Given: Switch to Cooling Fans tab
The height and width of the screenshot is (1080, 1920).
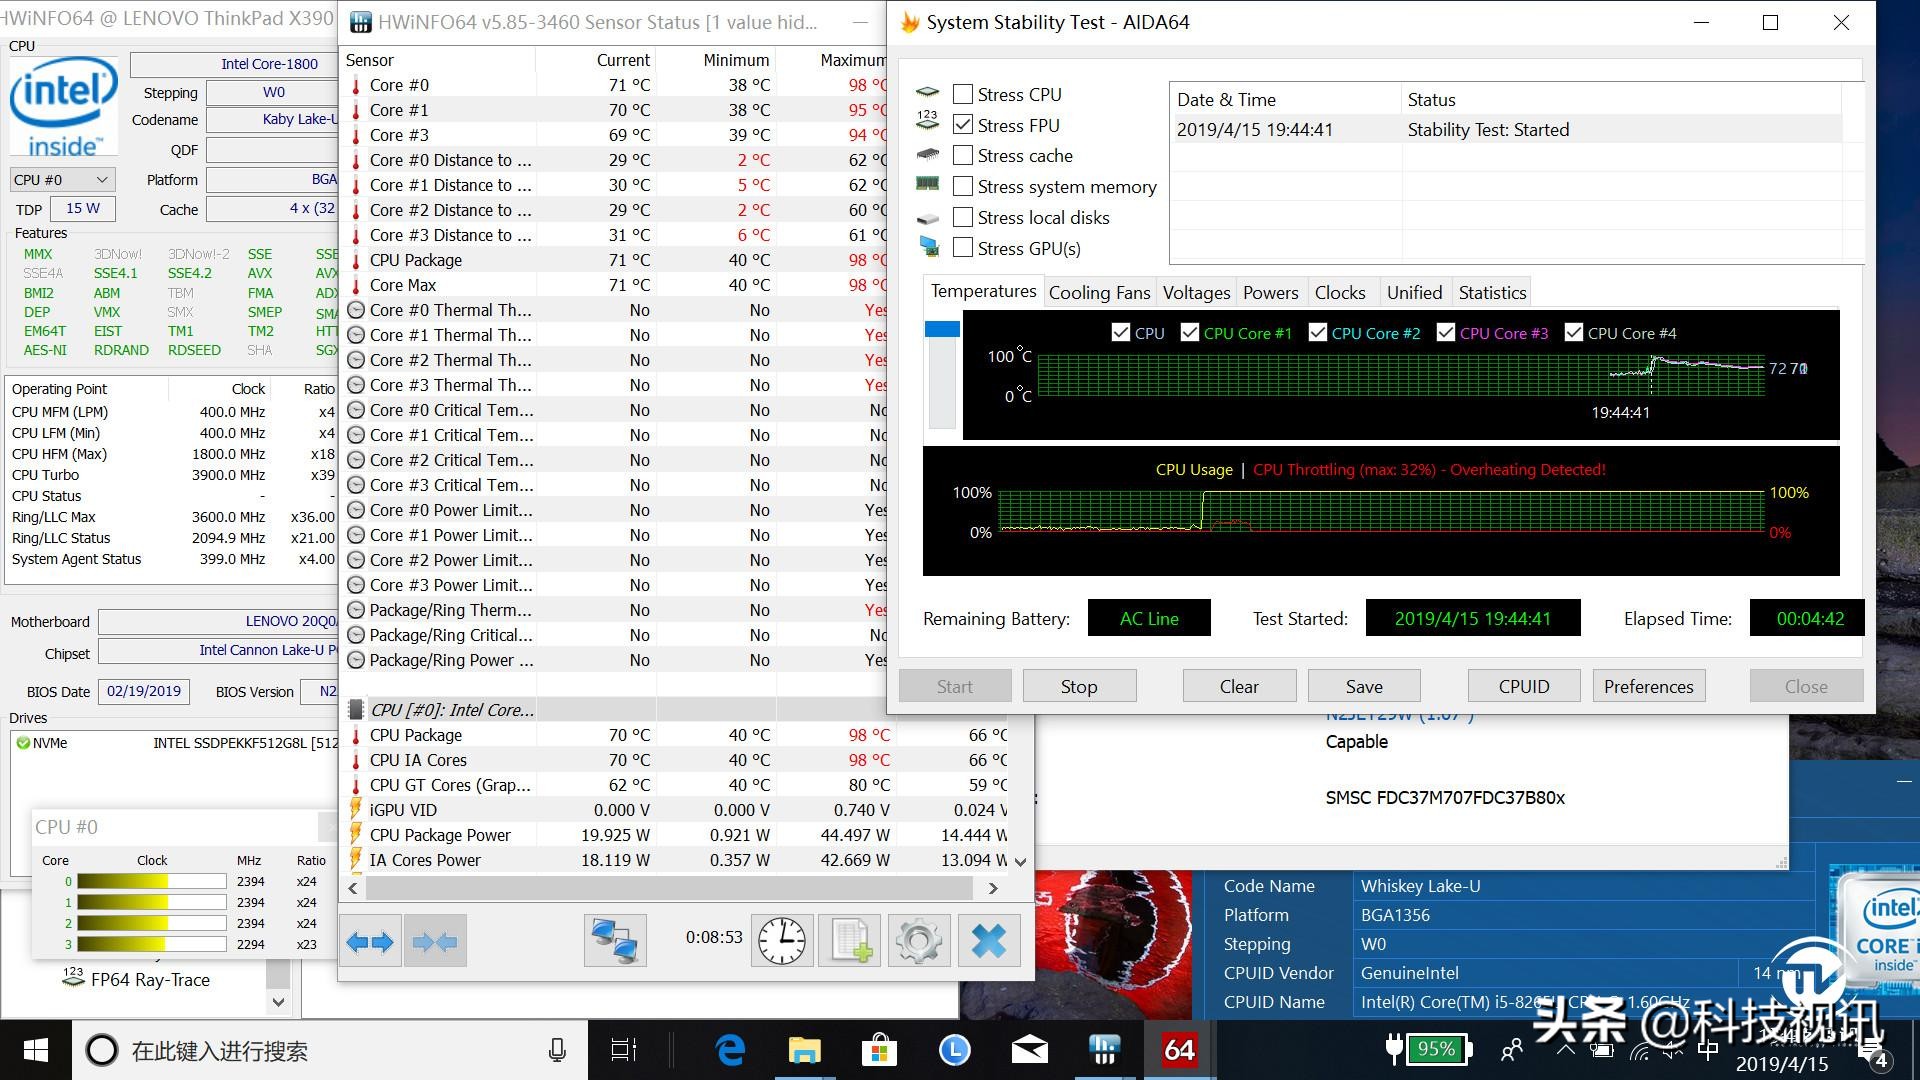Looking at the screenshot, I should (1099, 293).
